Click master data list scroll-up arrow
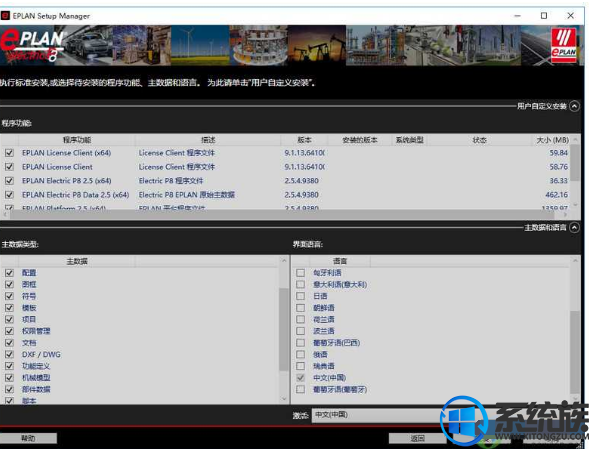 [284, 261]
